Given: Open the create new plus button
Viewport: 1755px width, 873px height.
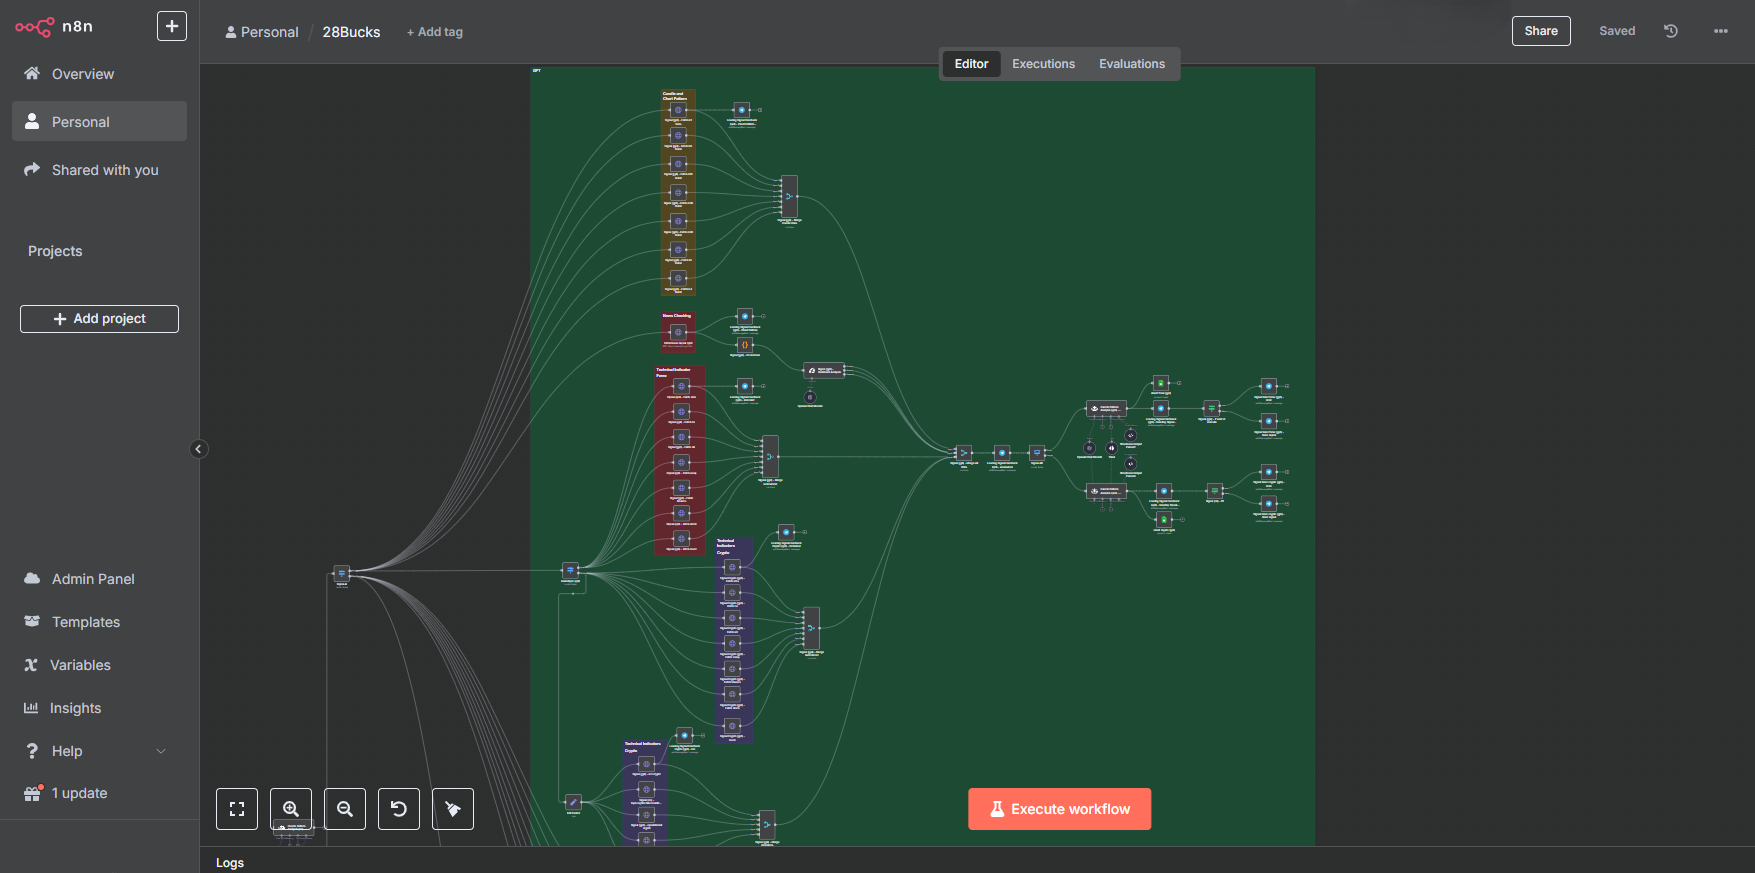Looking at the screenshot, I should pos(172,26).
